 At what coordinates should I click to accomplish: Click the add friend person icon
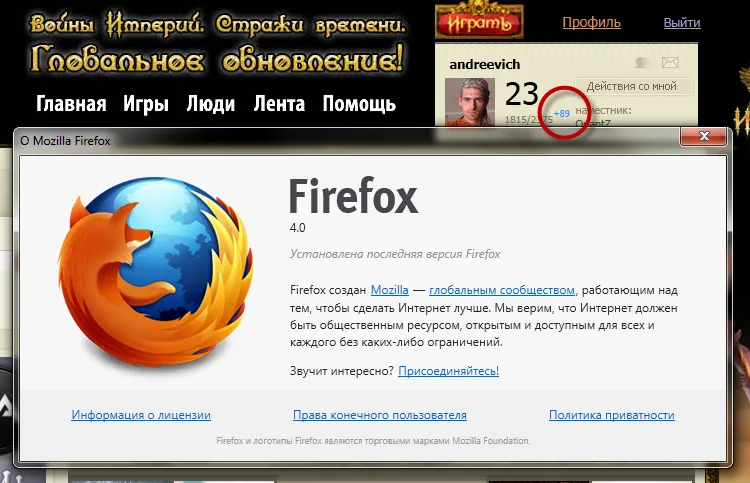click(641, 62)
